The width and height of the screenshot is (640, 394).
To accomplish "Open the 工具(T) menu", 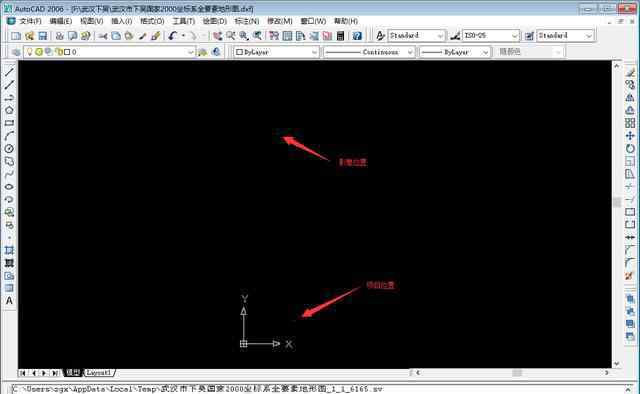I will (x=184, y=21).
